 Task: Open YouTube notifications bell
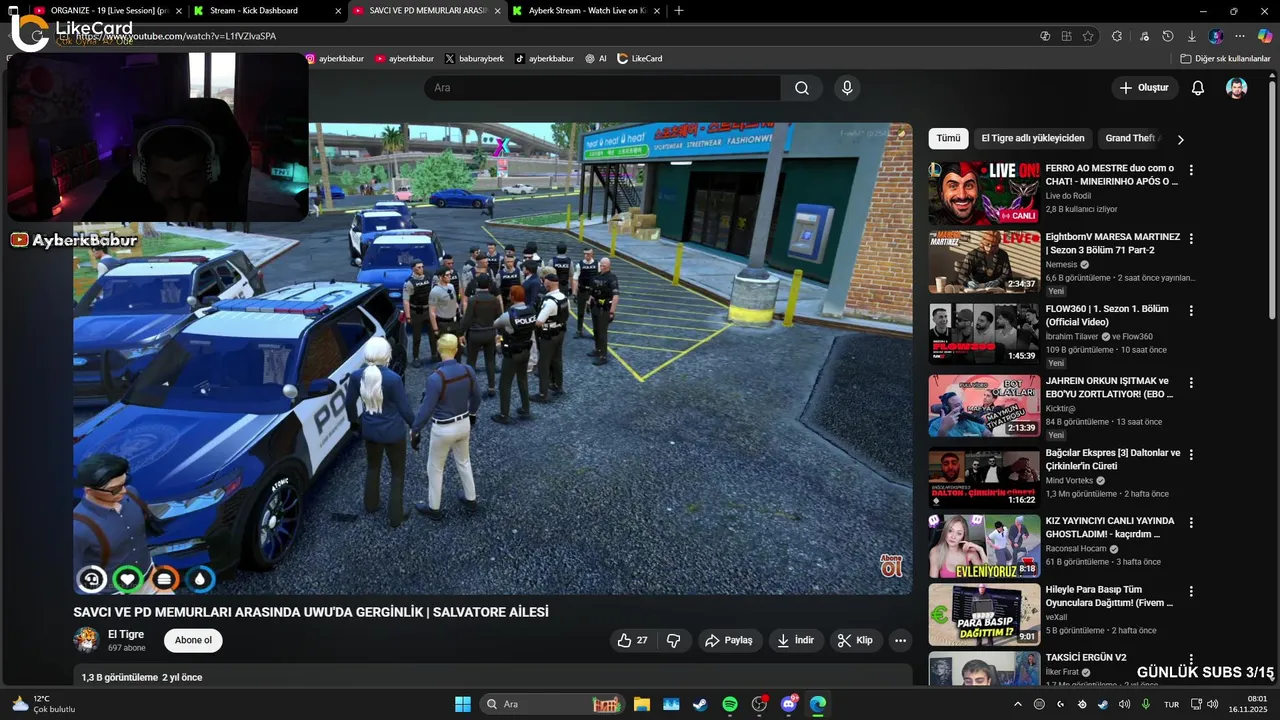[x=1198, y=88]
